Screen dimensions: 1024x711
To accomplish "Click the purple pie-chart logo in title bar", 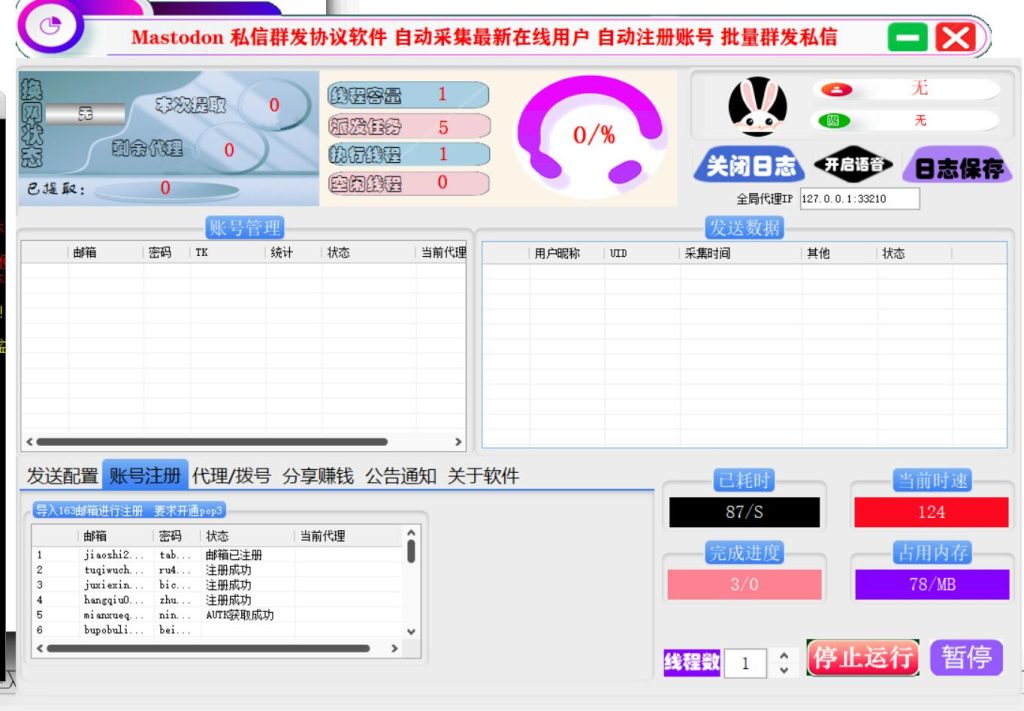I will click(50, 27).
